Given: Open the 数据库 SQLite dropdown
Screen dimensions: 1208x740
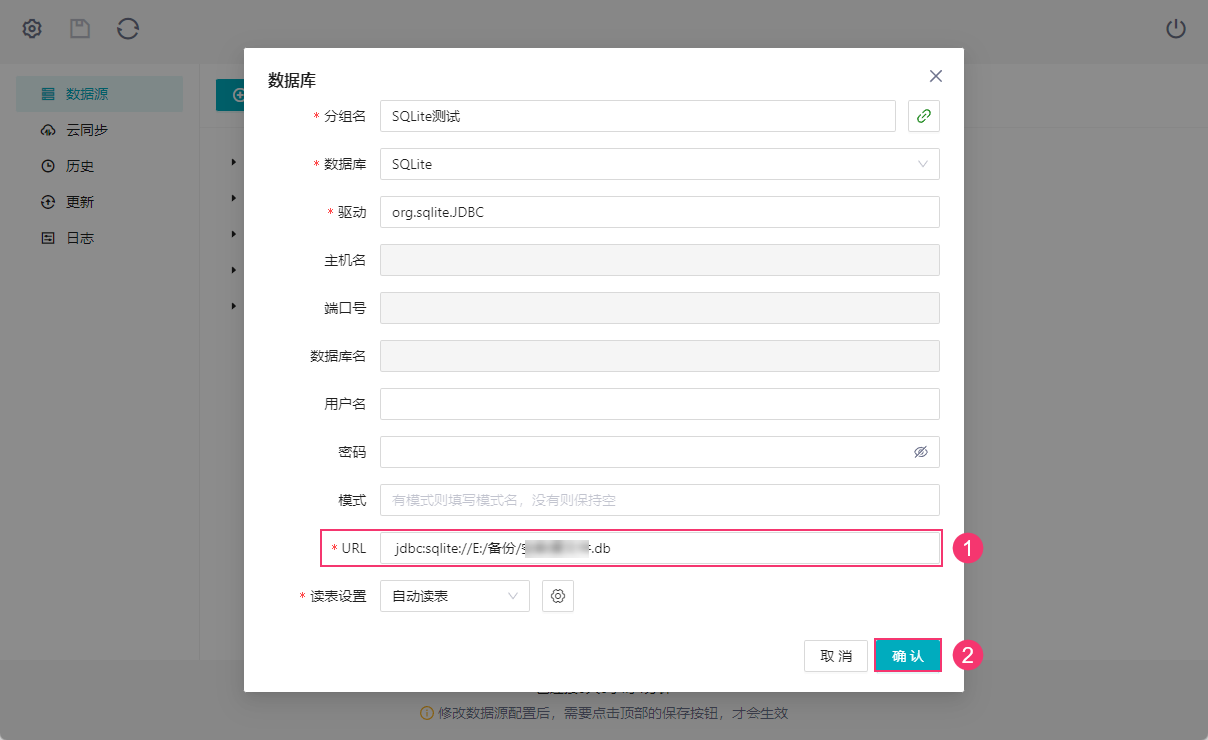Looking at the screenshot, I should click(x=660, y=164).
